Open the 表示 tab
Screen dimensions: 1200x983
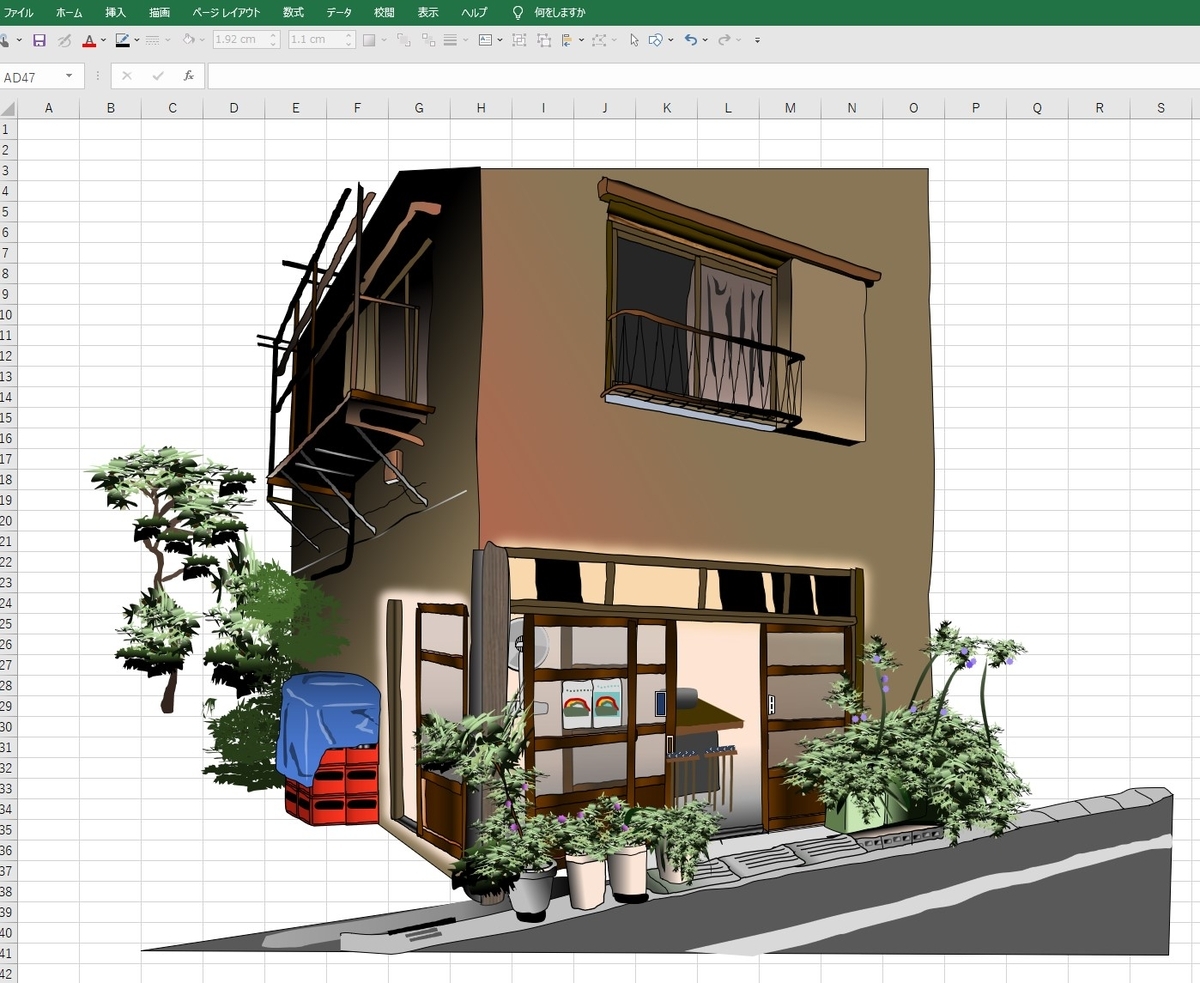point(428,13)
